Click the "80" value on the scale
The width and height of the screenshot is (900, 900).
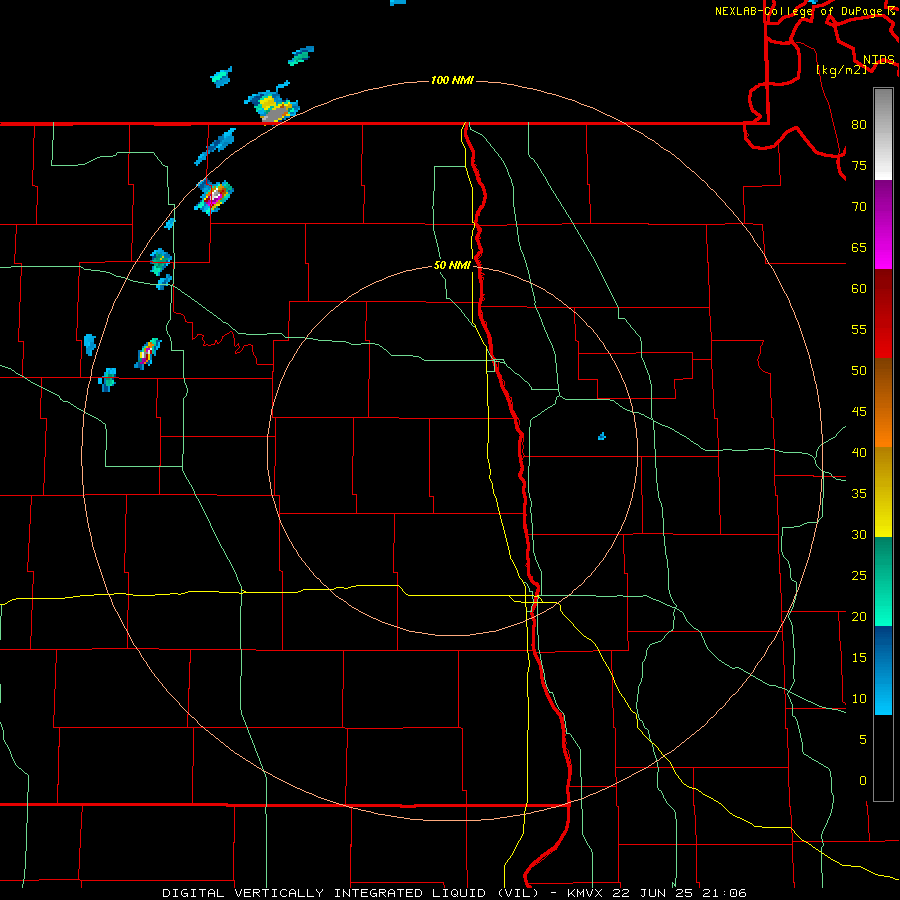click(x=859, y=125)
